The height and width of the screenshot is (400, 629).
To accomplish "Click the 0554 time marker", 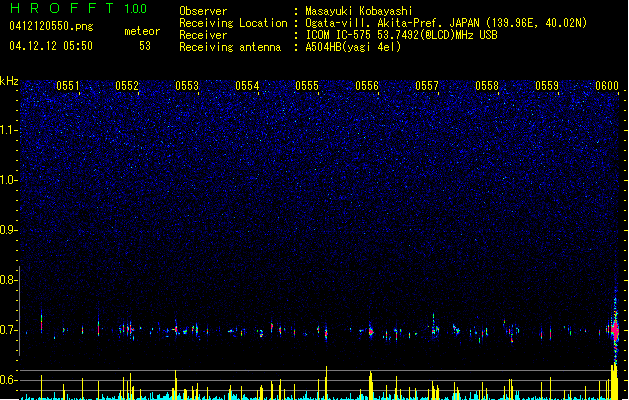I will (x=247, y=86).
